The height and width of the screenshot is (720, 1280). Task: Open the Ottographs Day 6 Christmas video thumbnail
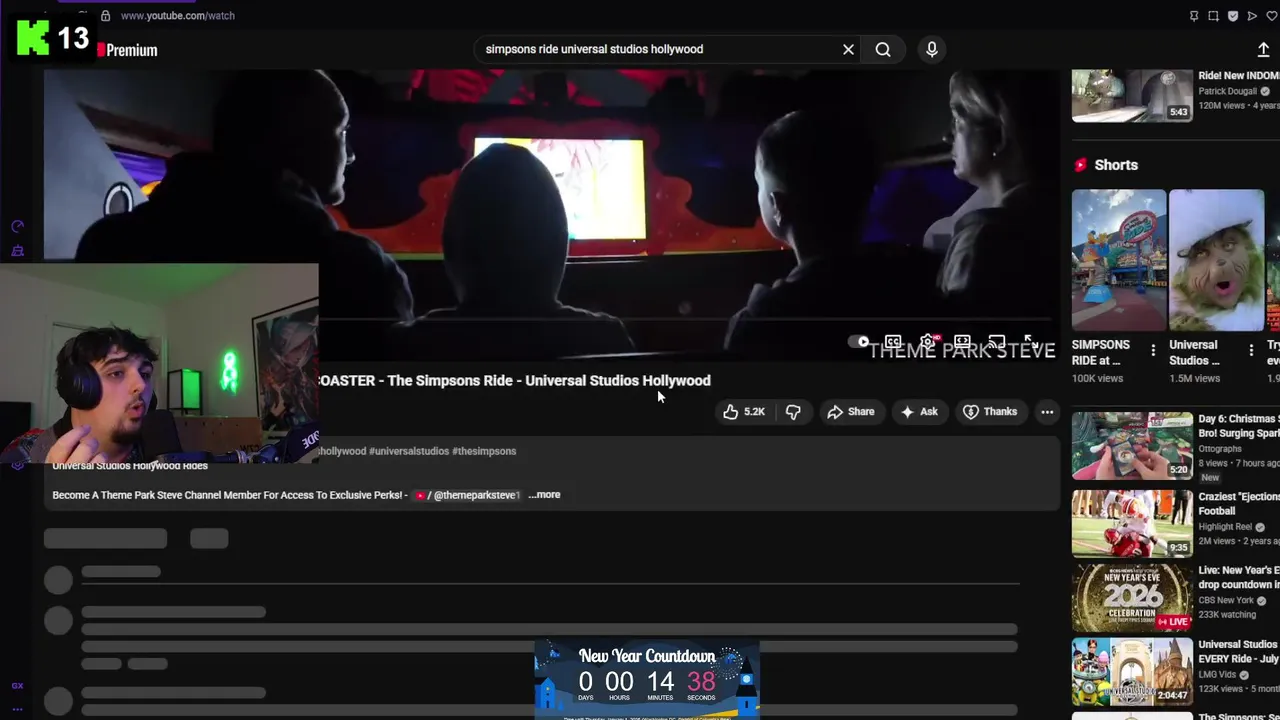pos(1132,446)
